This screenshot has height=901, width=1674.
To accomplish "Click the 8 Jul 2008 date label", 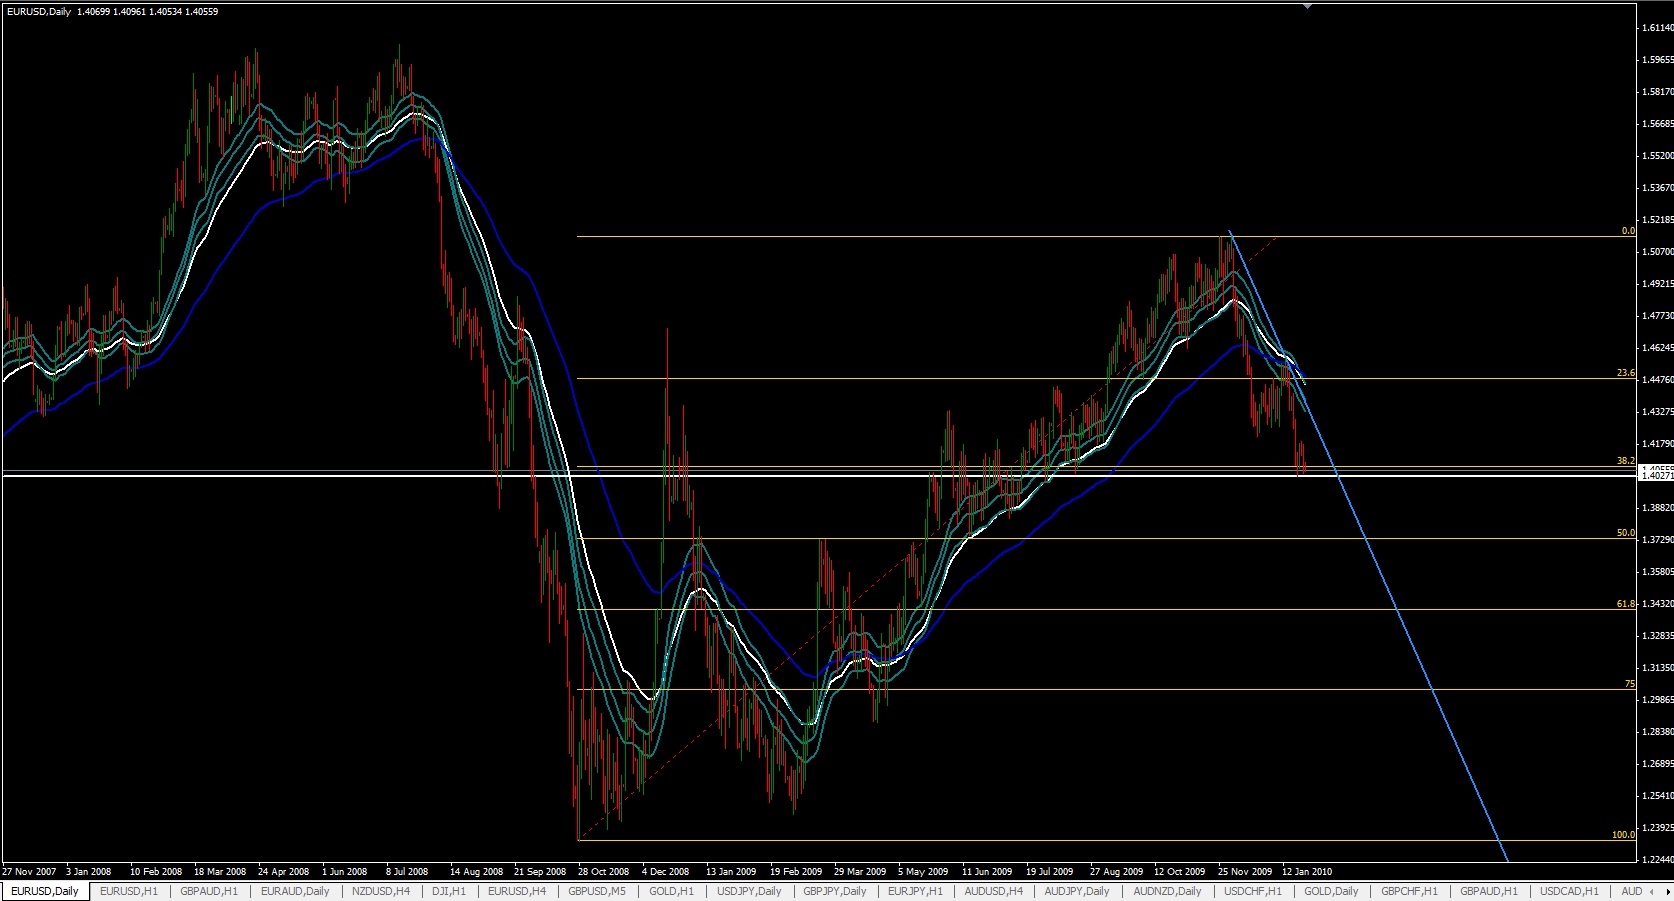I will pyautogui.click(x=406, y=871).
